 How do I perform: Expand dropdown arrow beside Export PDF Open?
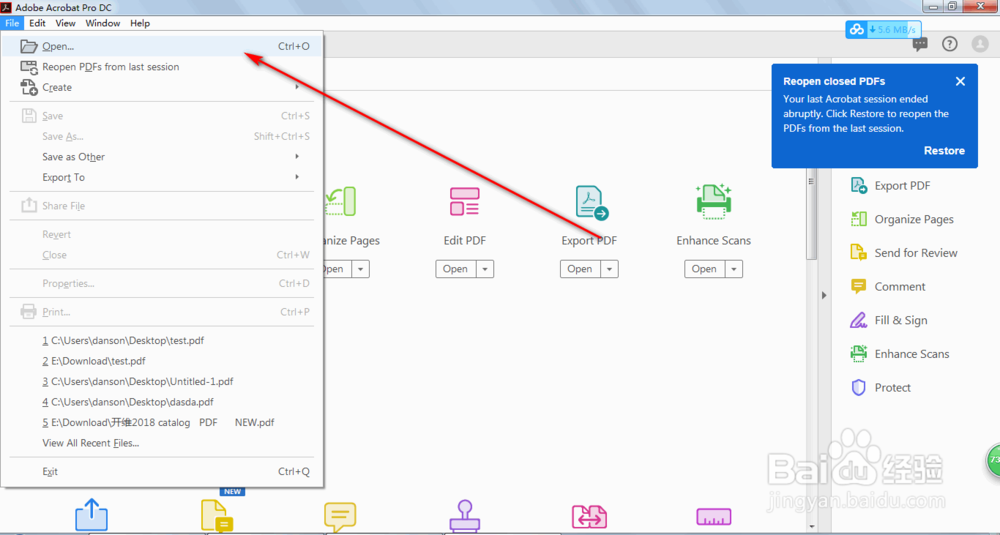tap(610, 269)
